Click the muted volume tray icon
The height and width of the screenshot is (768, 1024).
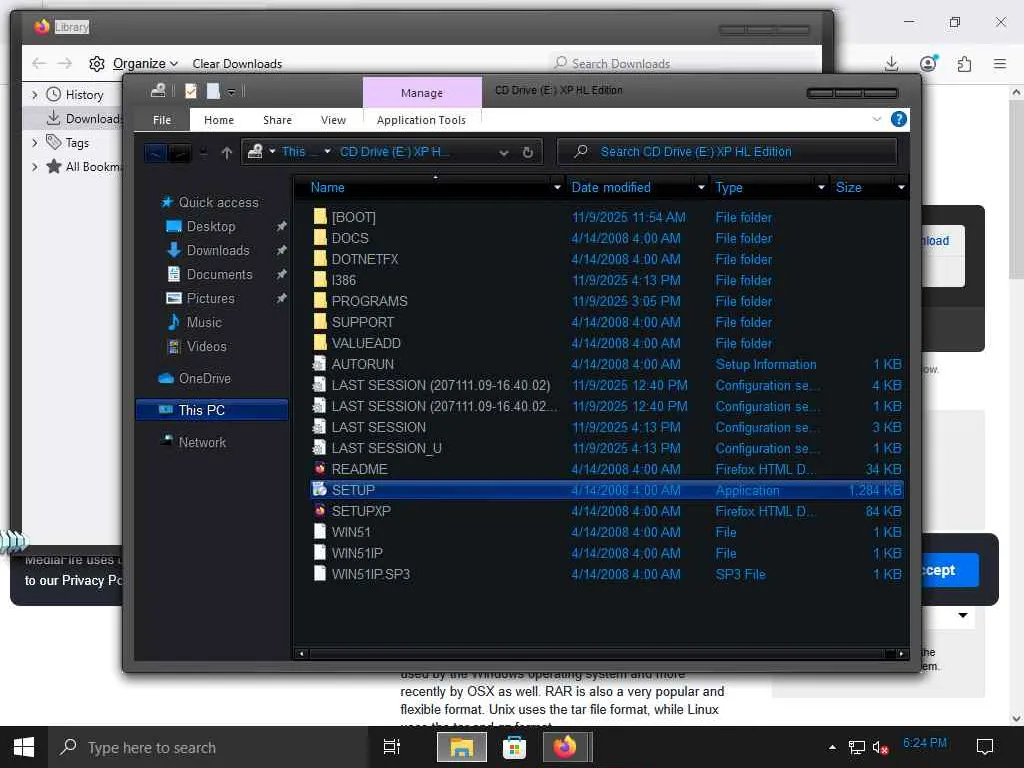880,747
